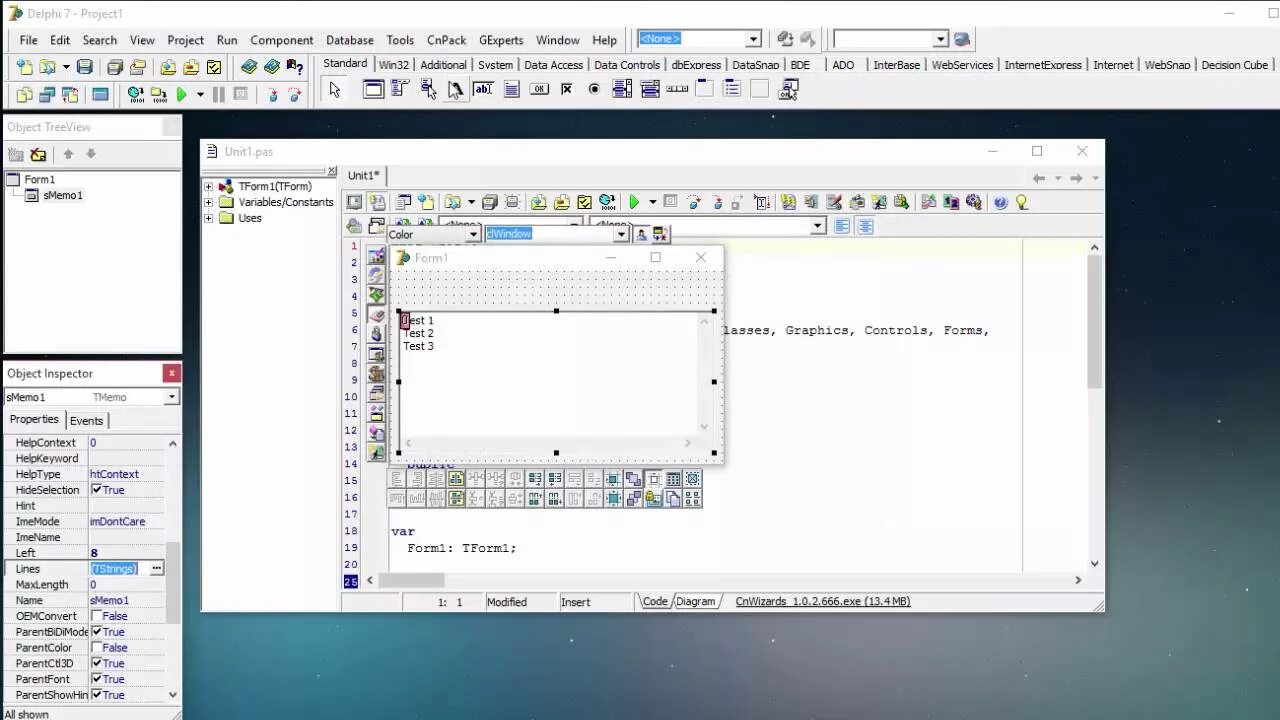Click the blue help icon in editor toolbar
Image resolution: width=1280 pixels, height=720 pixels.
1001,202
